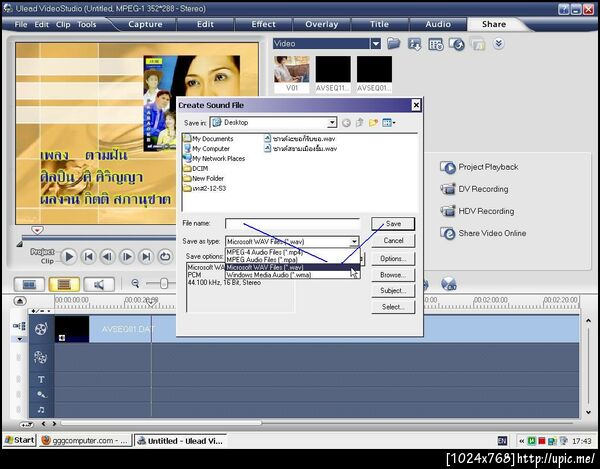Switch to the Audio step tab
Image resolution: width=600 pixels, height=469 pixels.
(438, 24)
